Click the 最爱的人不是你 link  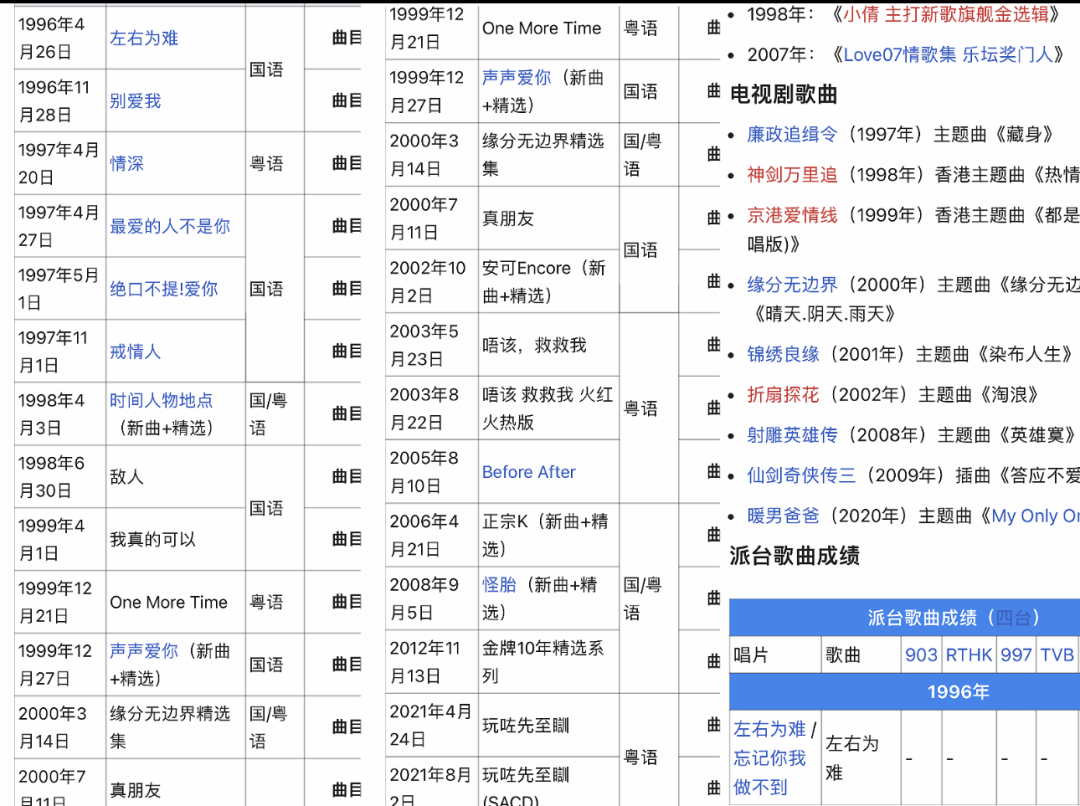tap(169, 226)
